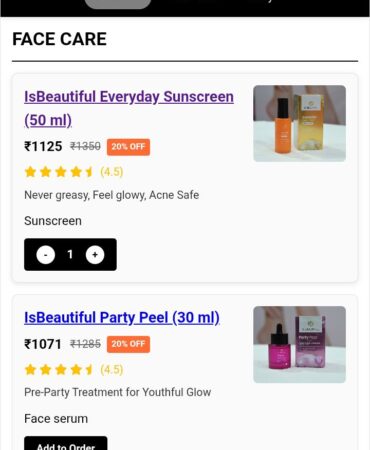
Task: Click the half star of sunscreen rating
Action: pos(89,172)
